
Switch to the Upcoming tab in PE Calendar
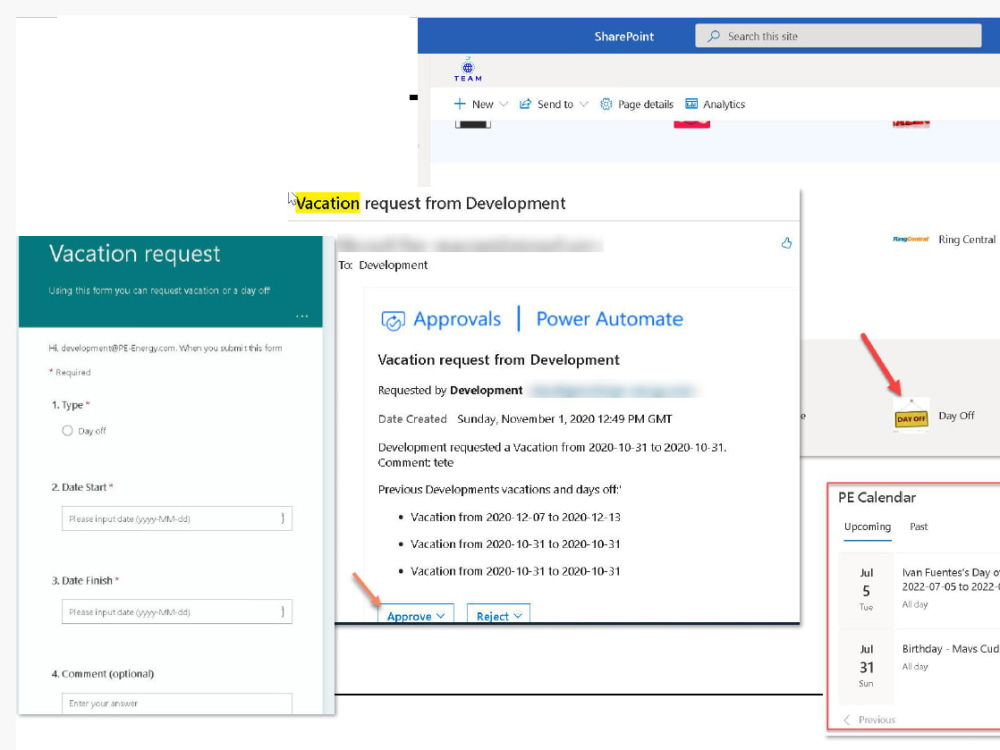point(867,527)
